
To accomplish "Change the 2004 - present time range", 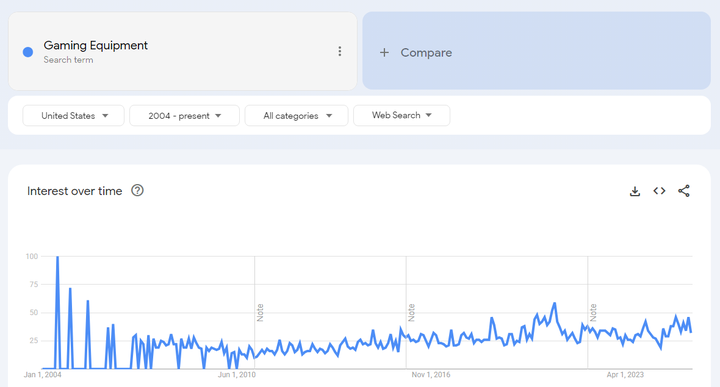I will (185, 116).
